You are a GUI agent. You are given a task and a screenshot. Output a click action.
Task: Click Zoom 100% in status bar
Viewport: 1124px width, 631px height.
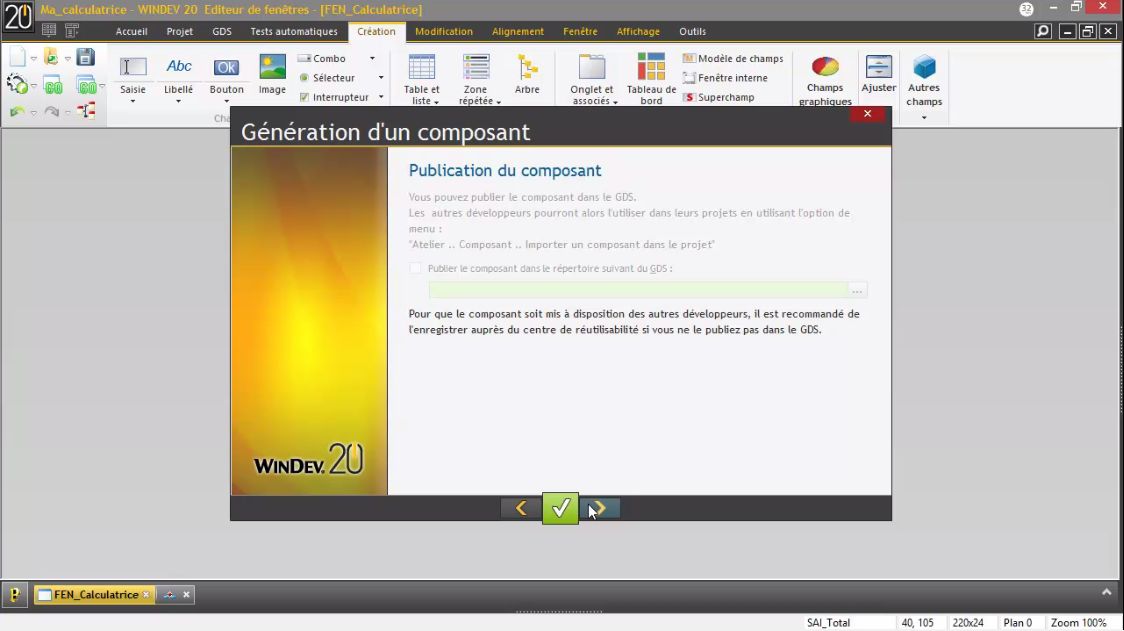click(x=1078, y=622)
